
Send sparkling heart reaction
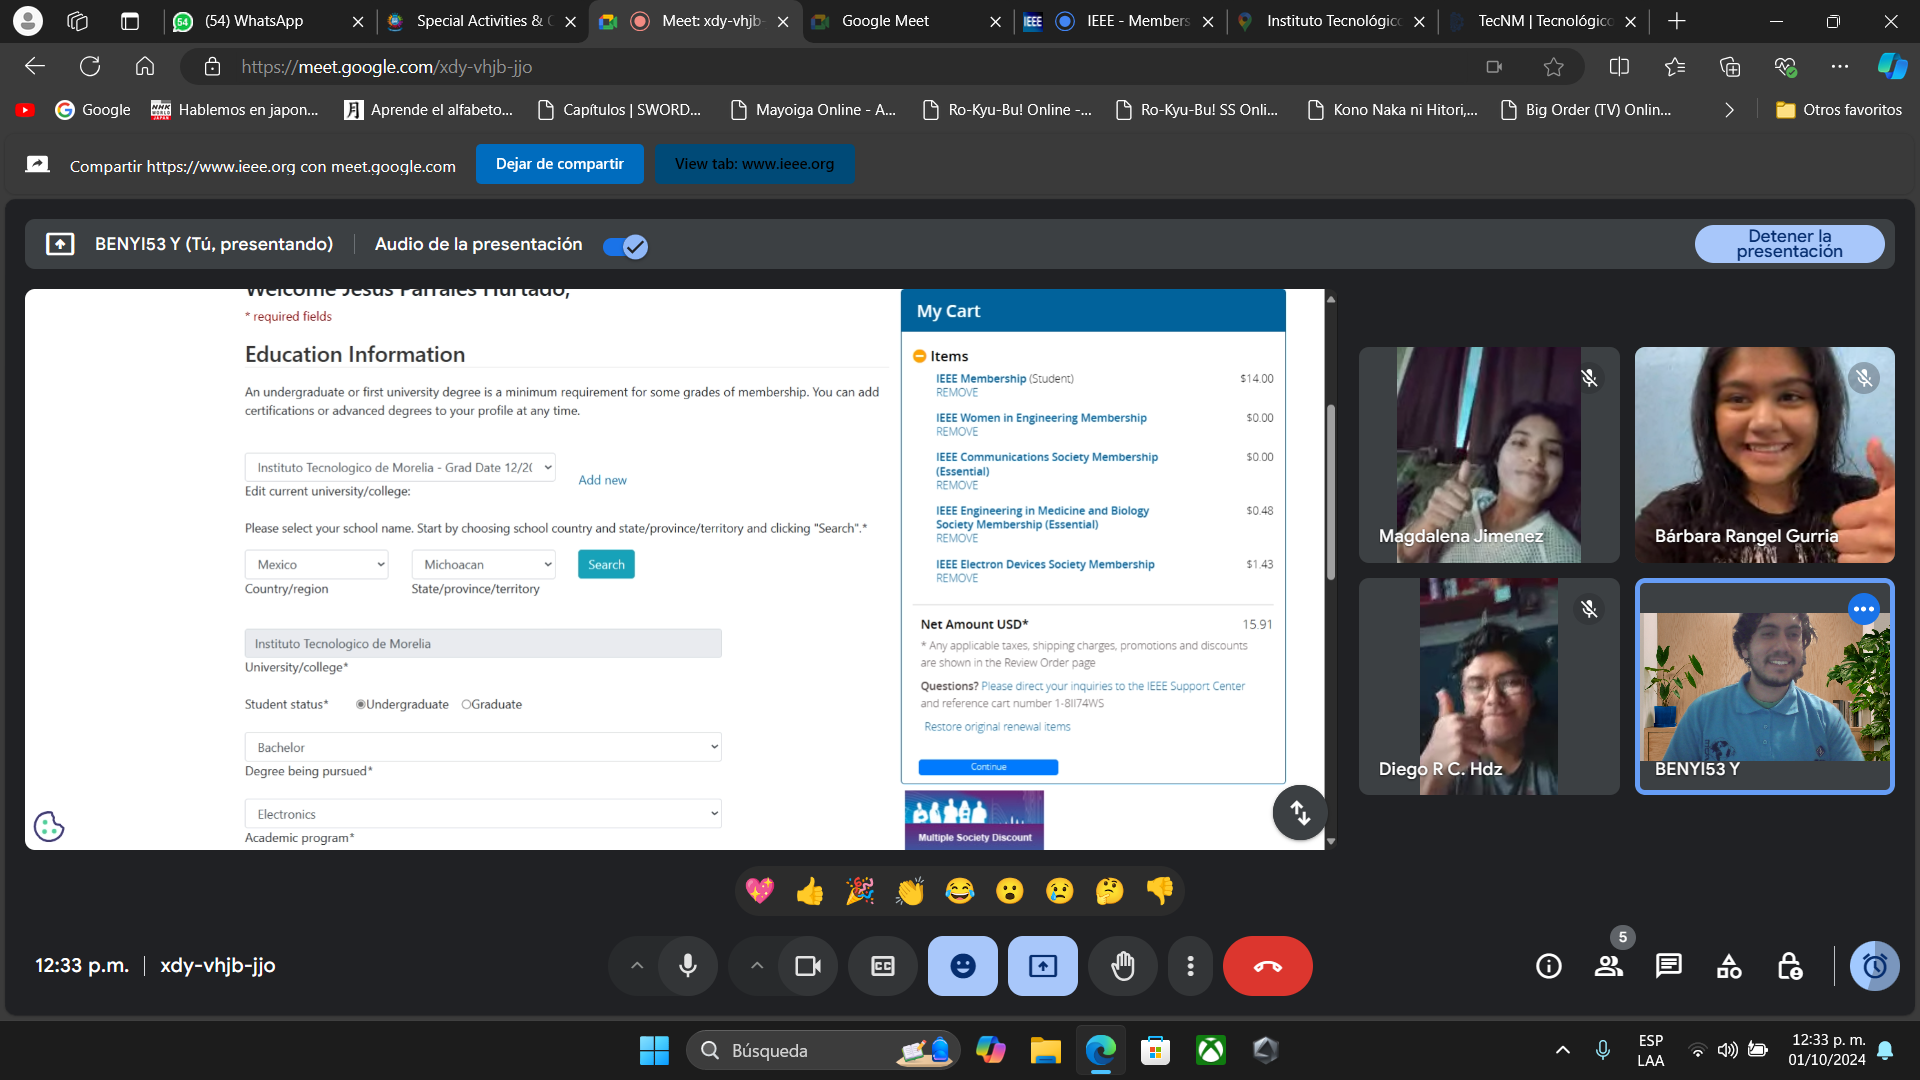760,890
